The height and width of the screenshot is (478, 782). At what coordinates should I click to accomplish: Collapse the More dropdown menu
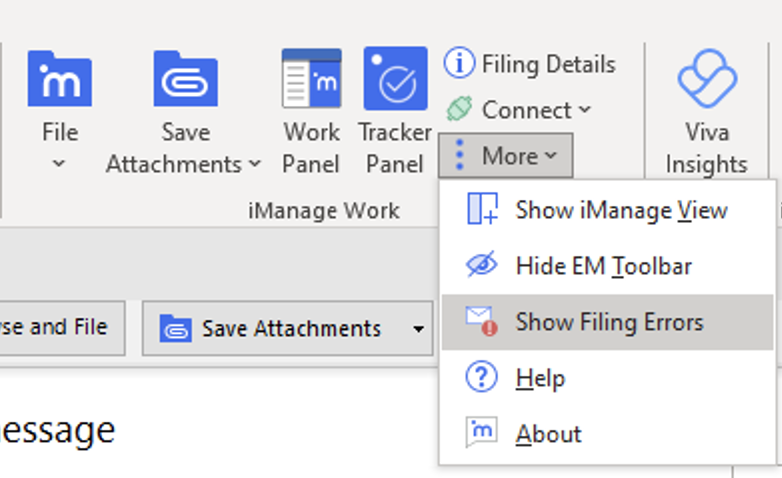[x=506, y=155]
